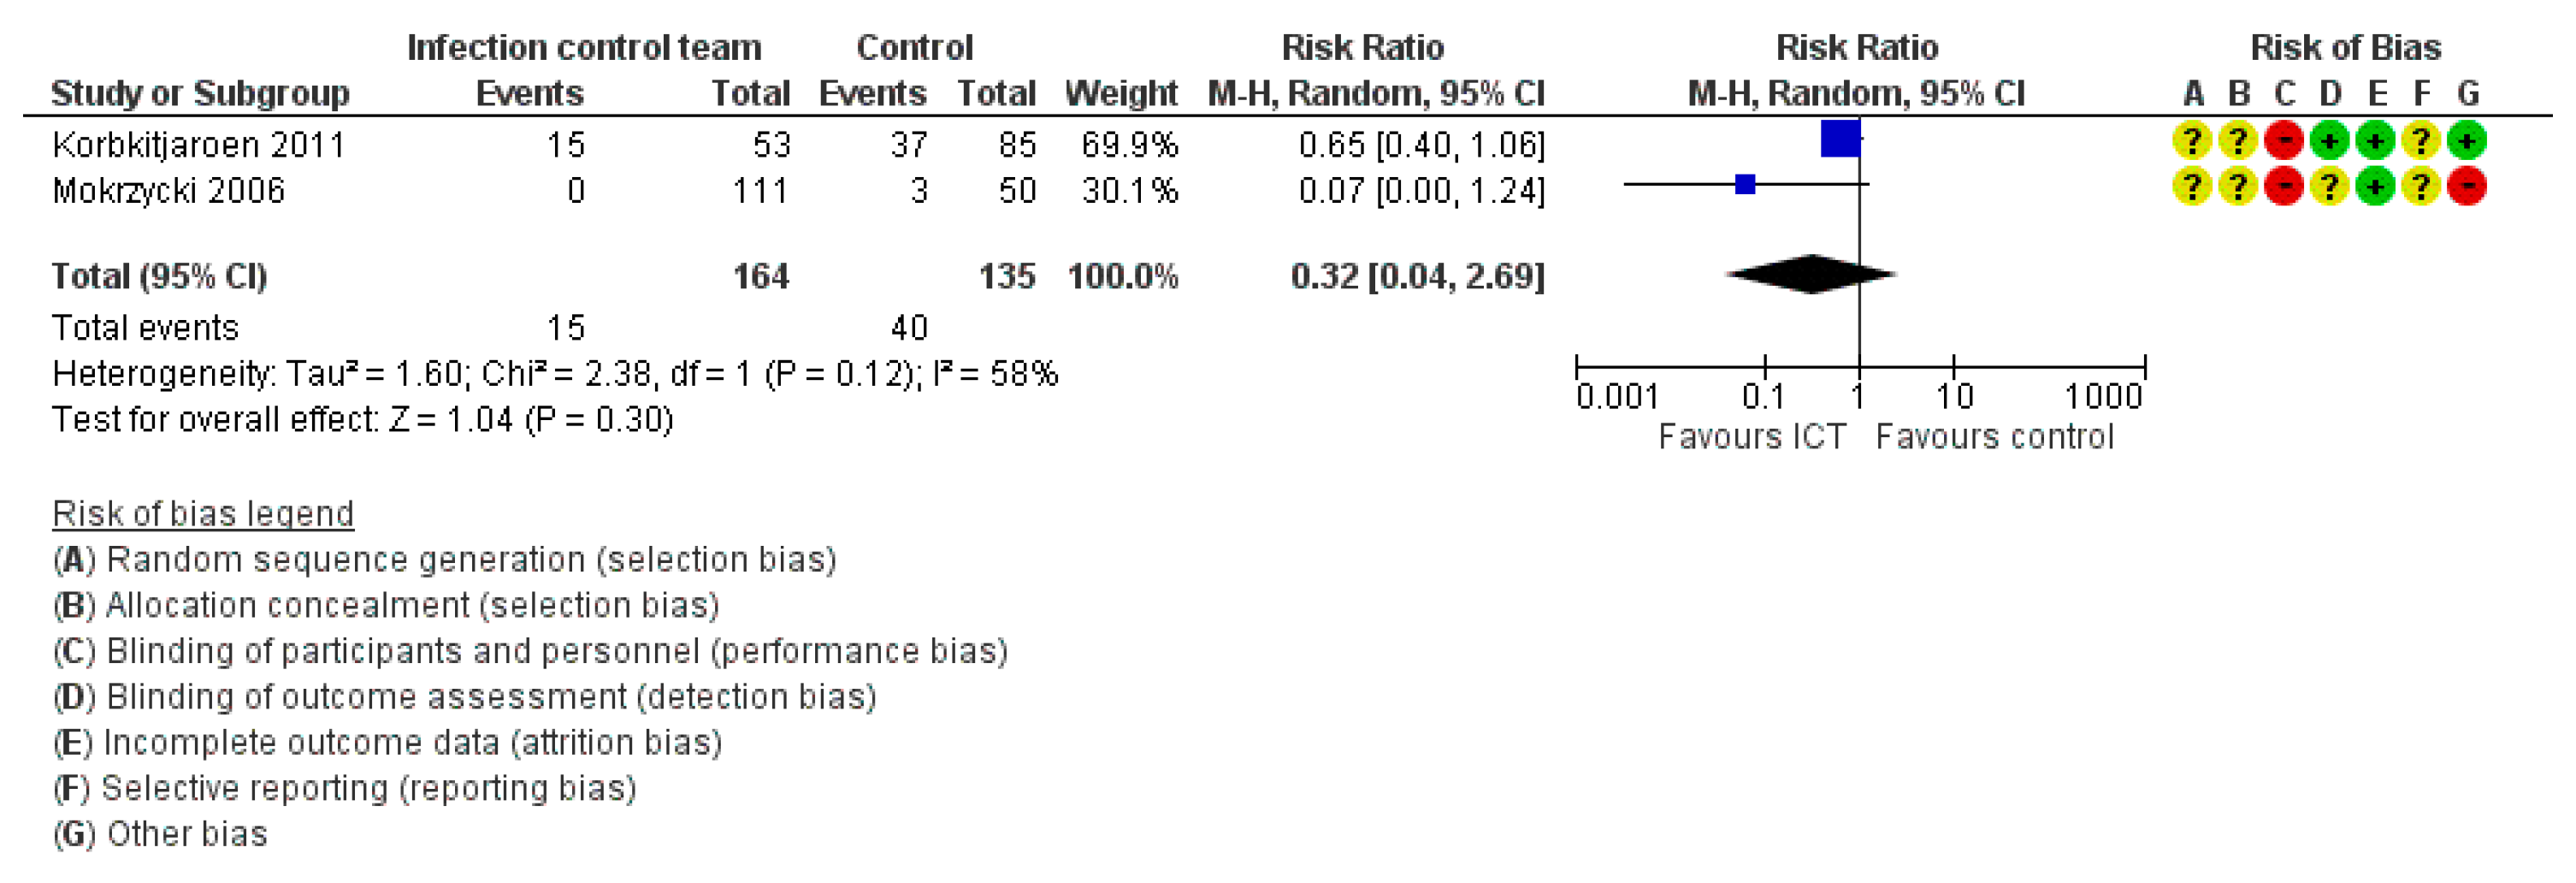Click Korbkitjaroen 2011's yellow column A bias circle
2576x883 pixels.
[2191, 141]
